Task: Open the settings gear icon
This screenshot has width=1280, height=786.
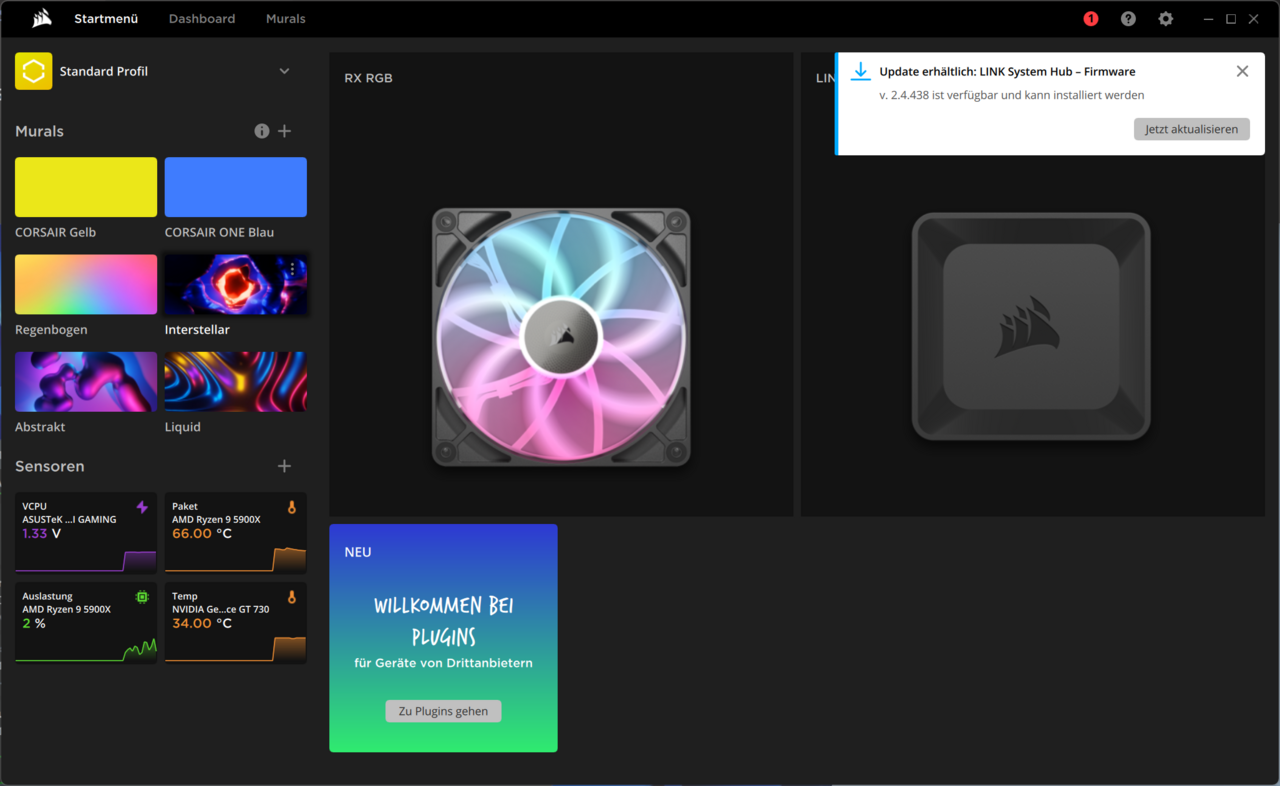Action: pos(1165,19)
